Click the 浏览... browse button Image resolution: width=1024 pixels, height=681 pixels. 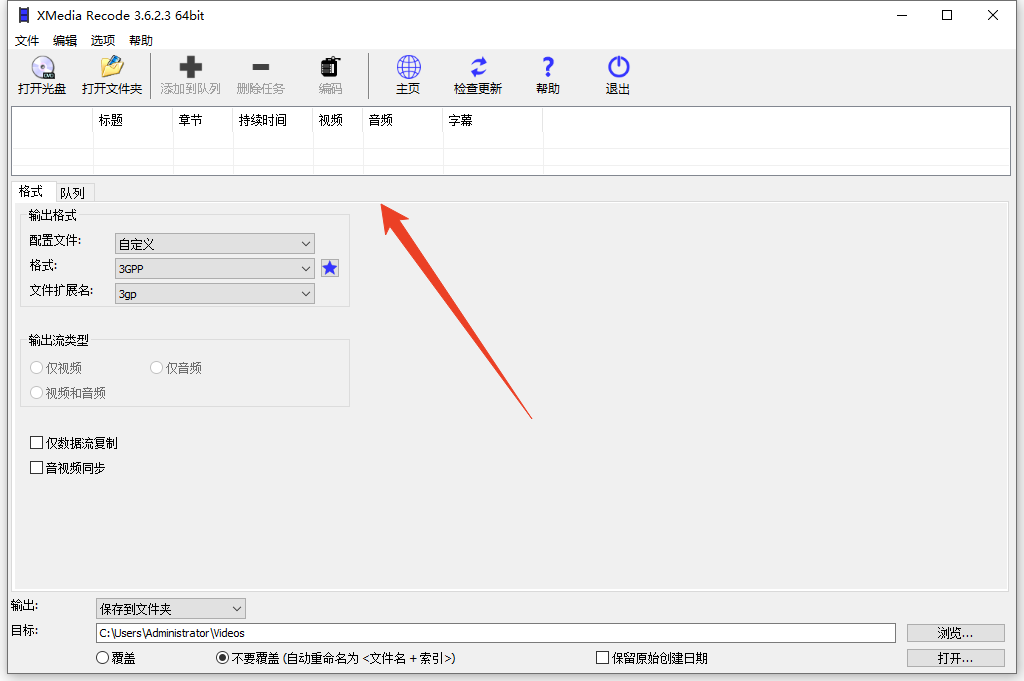coord(955,633)
